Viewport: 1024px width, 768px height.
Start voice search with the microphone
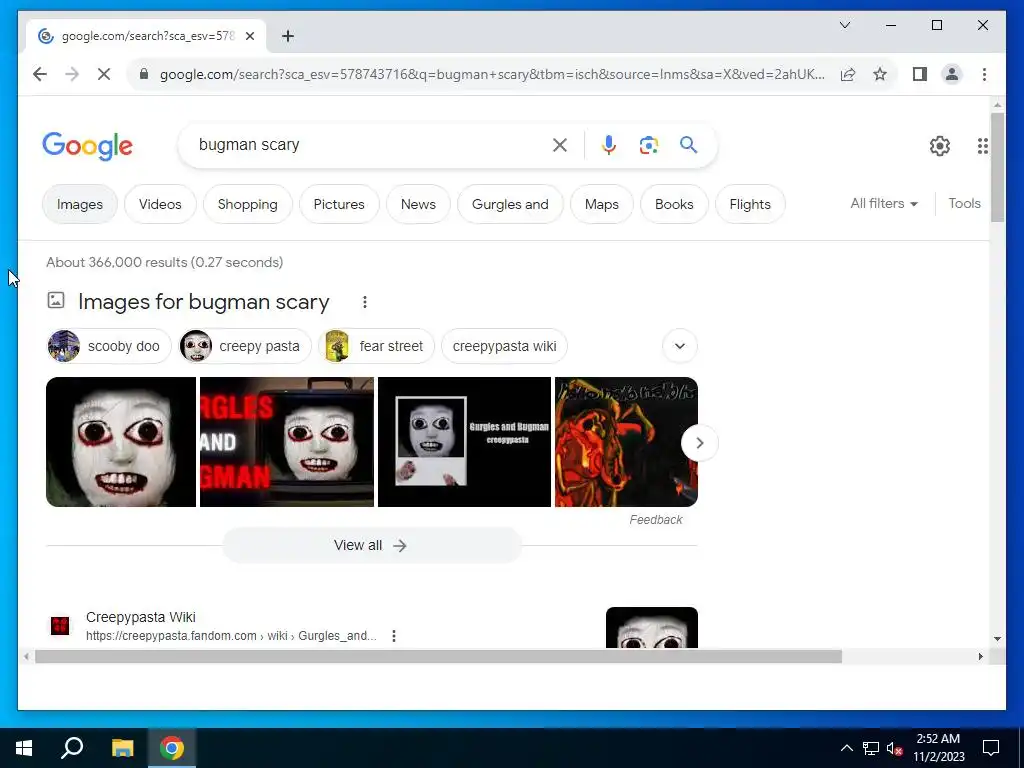pos(609,145)
